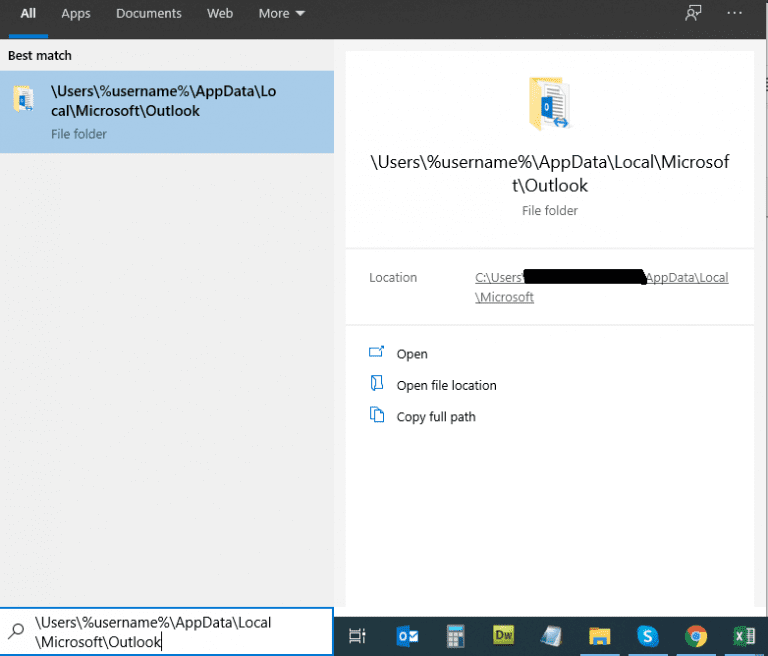Screen dimensions: 768x656
Task: Launch Excel from the taskbar
Action: [x=744, y=636]
